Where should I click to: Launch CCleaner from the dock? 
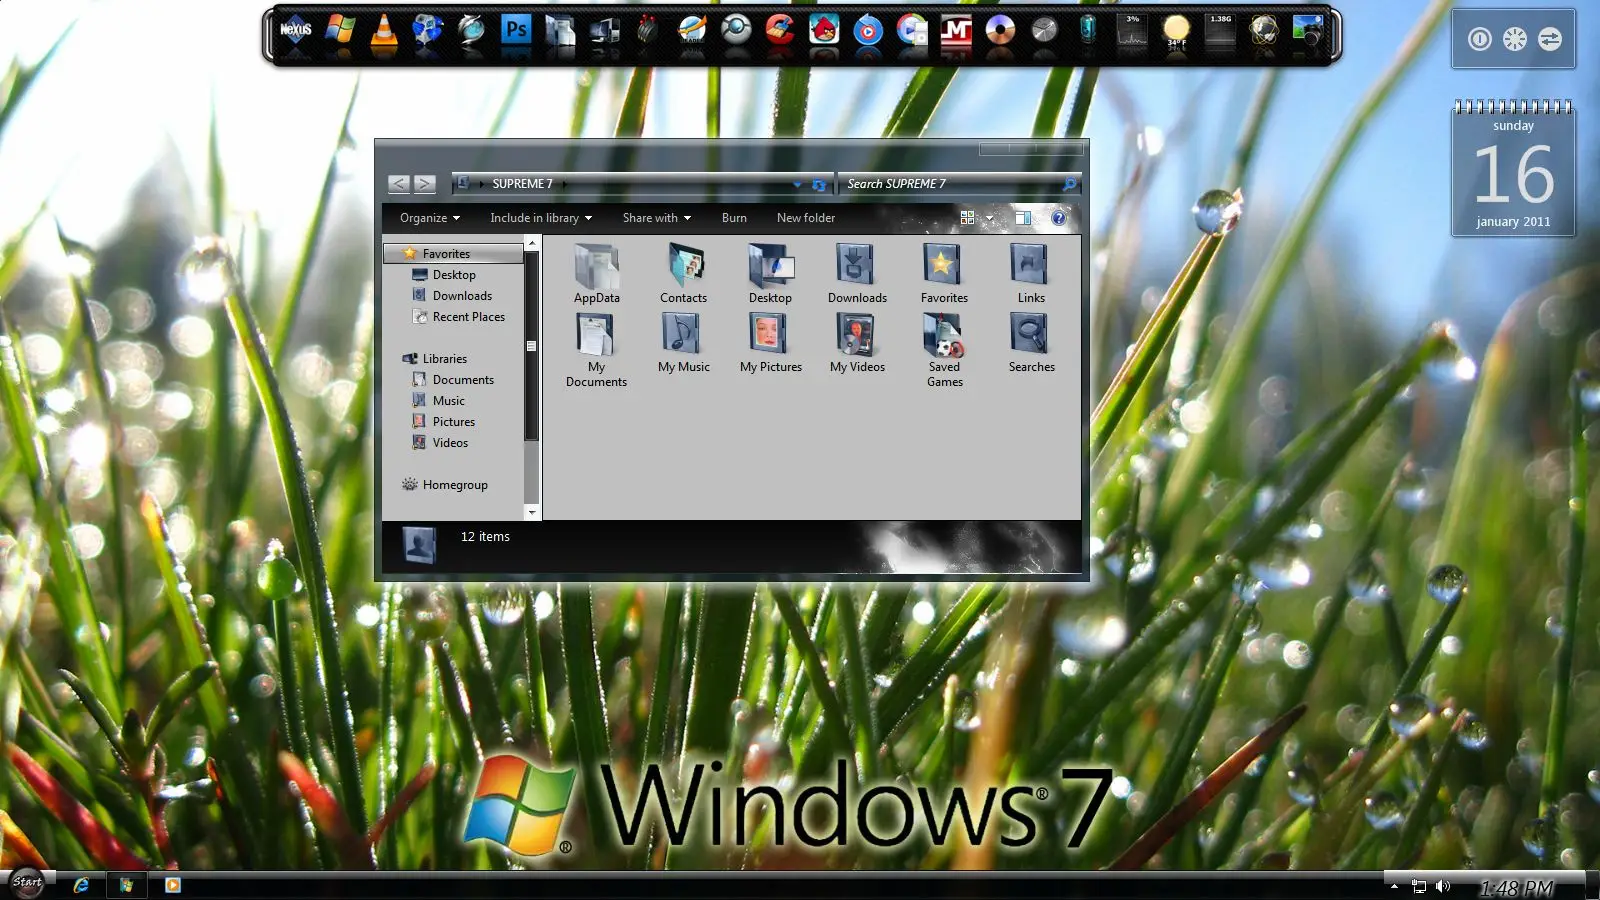pyautogui.click(x=780, y=30)
